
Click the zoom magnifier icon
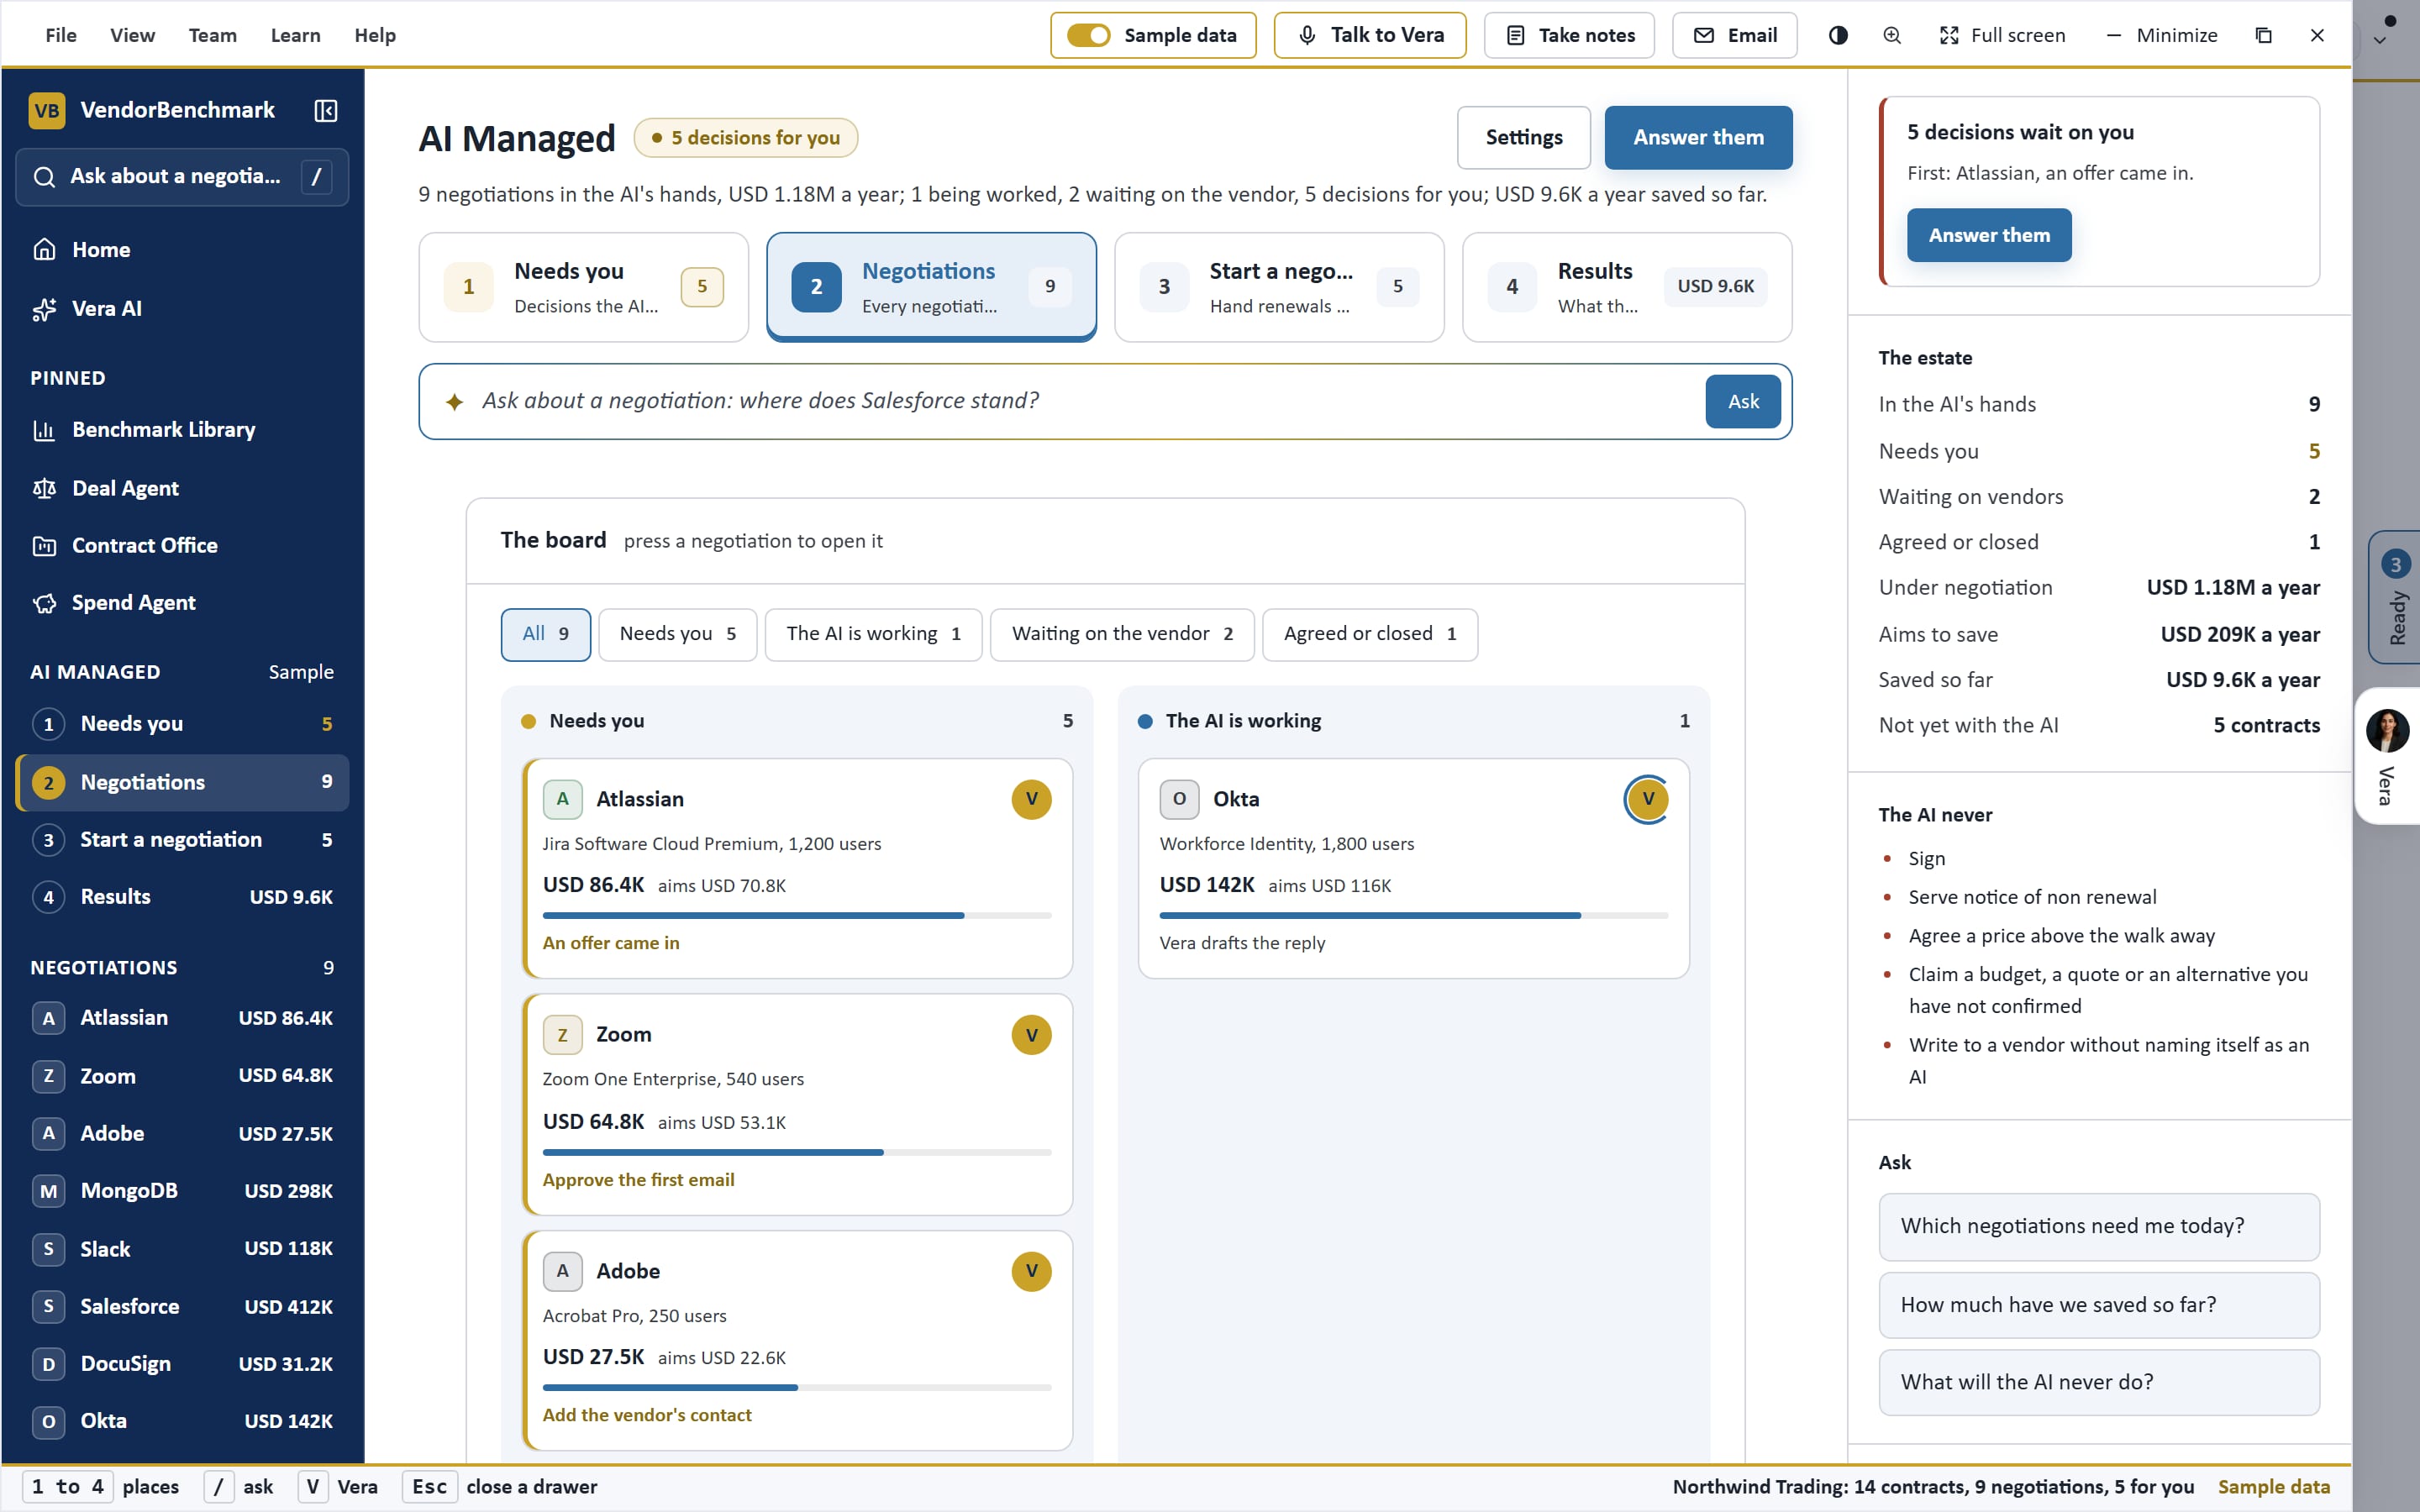click(1892, 35)
